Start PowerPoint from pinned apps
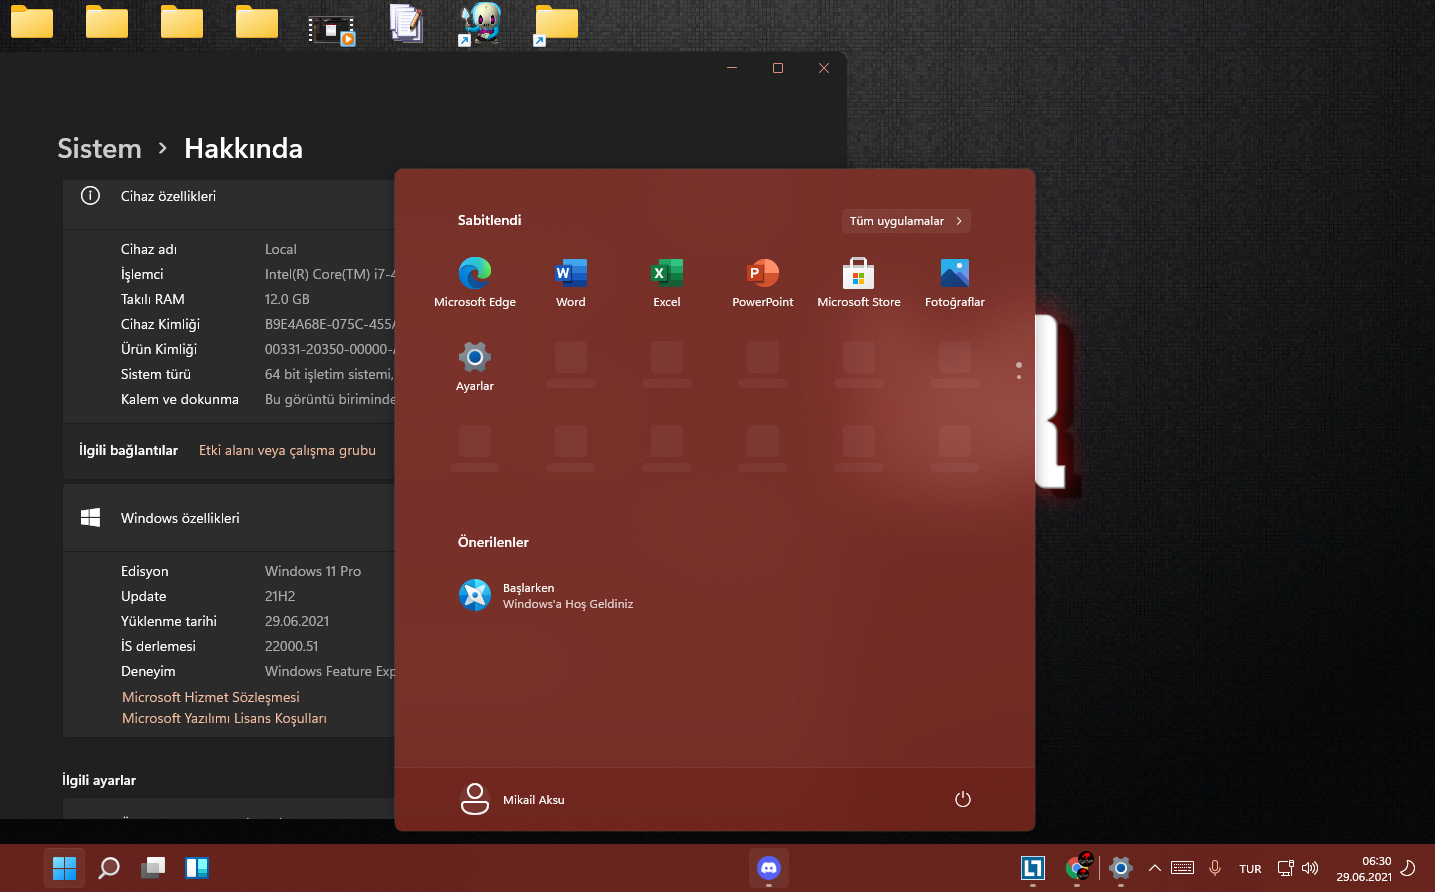The width and height of the screenshot is (1435, 892). pos(763,283)
